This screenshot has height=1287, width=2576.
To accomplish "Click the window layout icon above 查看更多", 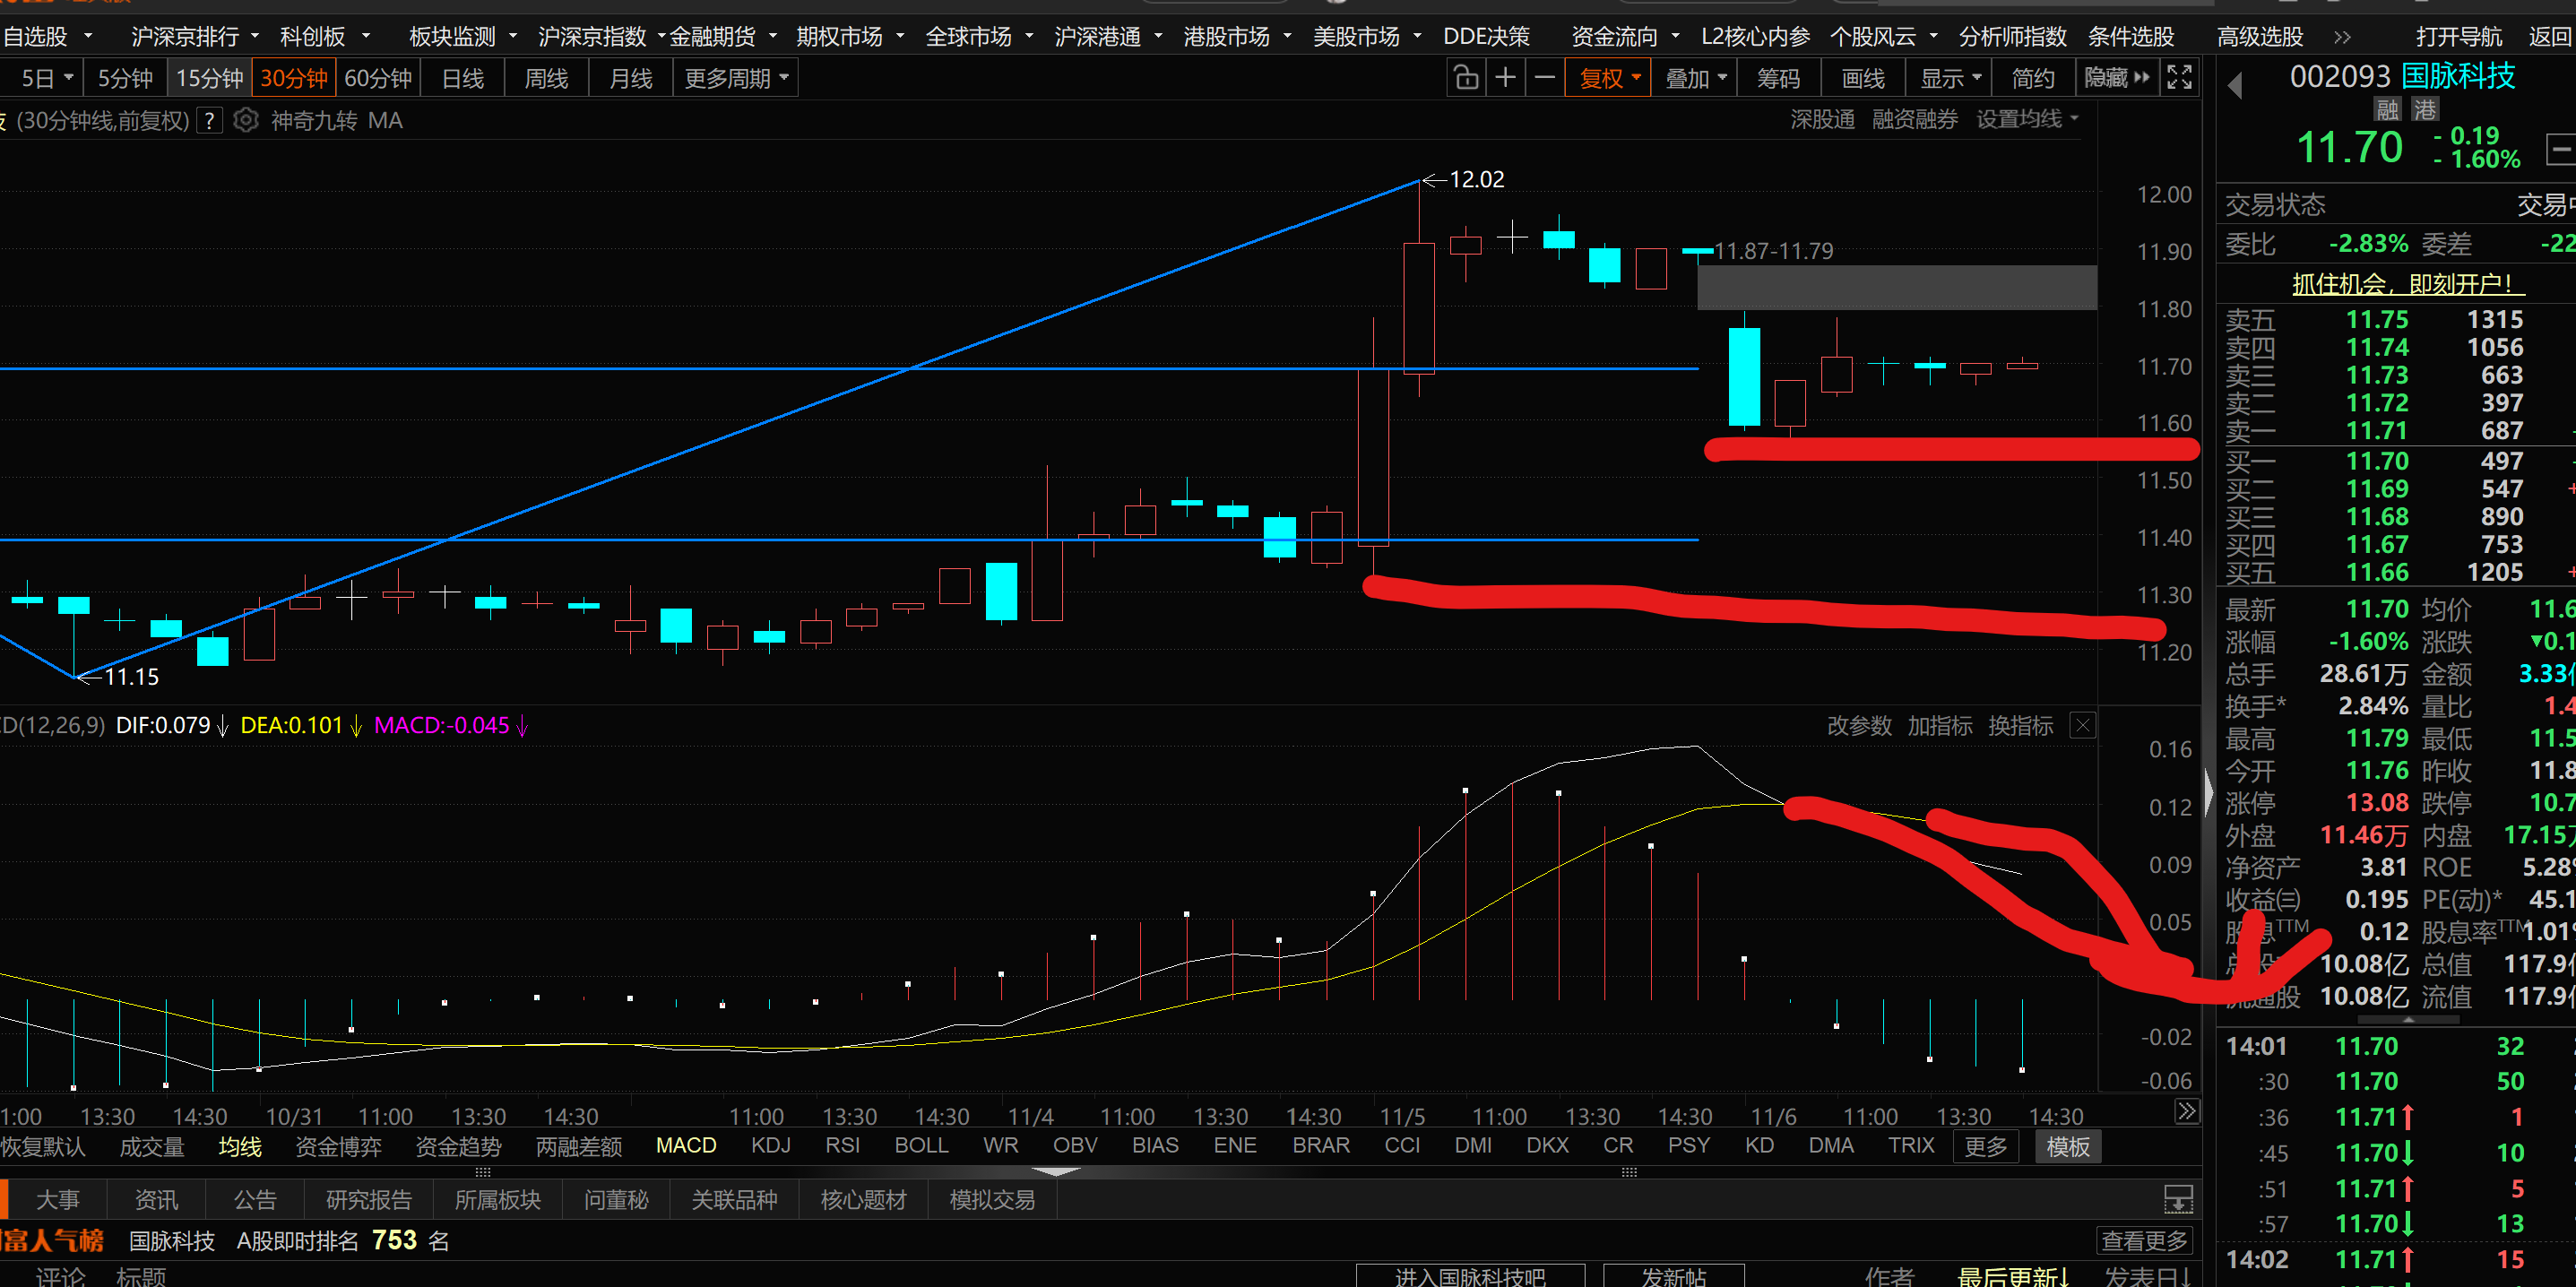I will [x=2178, y=1199].
